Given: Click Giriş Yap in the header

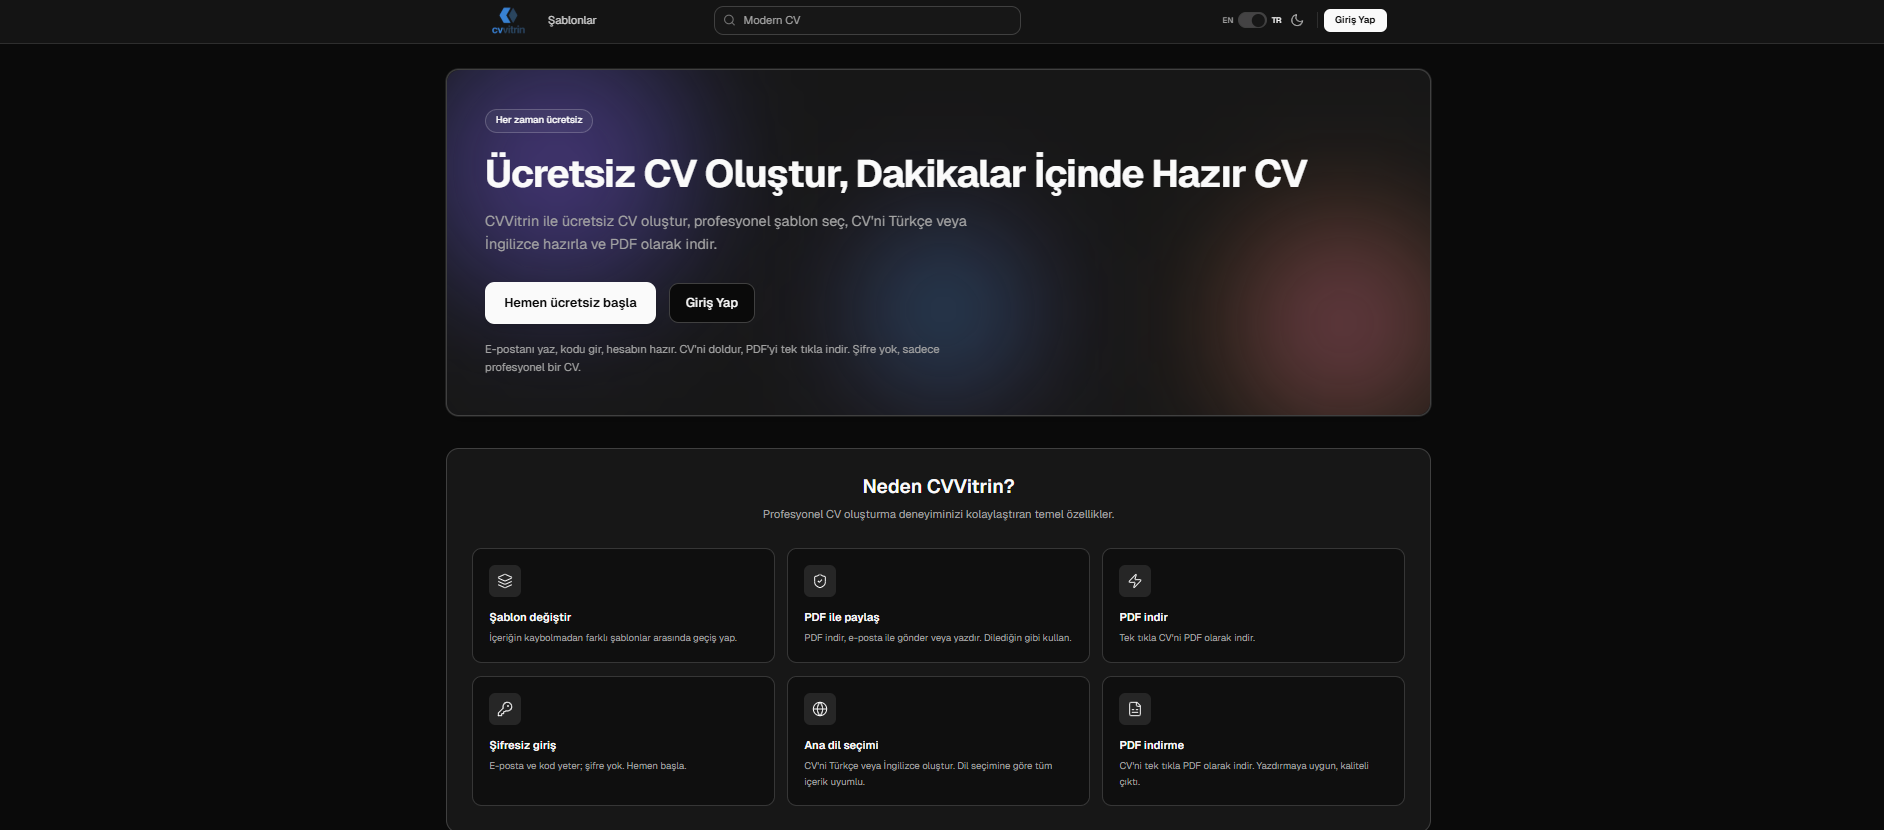Looking at the screenshot, I should (x=1355, y=20).
